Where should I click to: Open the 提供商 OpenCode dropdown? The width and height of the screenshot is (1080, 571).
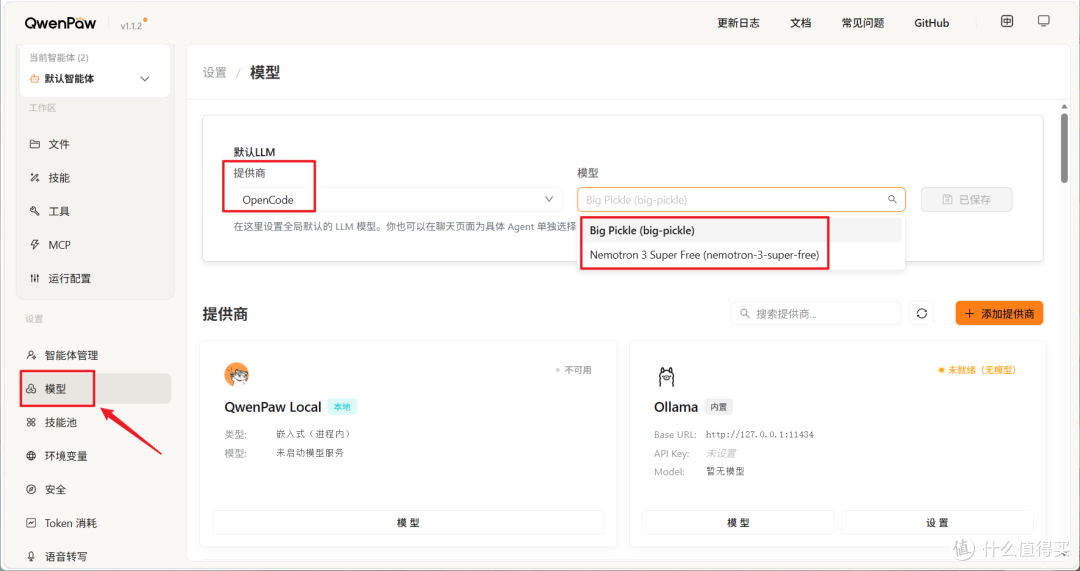[x=397, y=200]
